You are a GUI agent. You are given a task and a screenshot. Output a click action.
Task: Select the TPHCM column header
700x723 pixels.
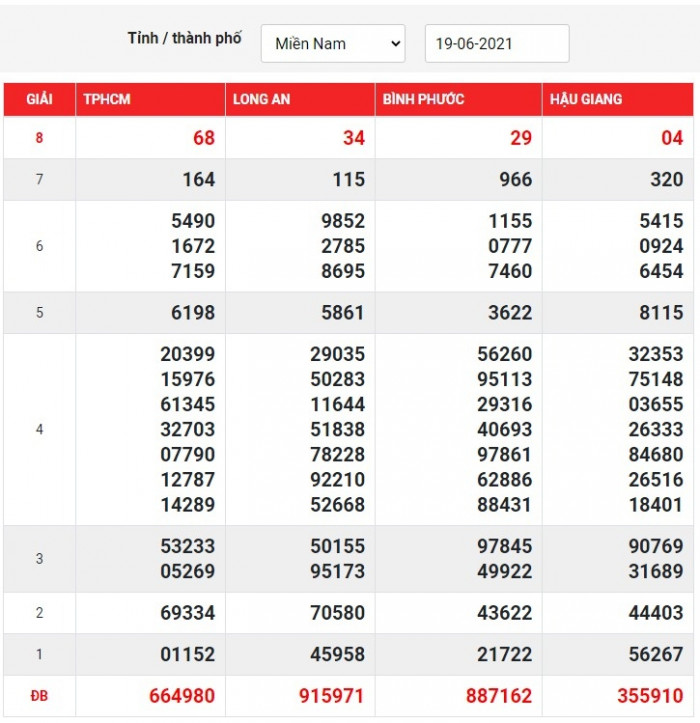click(107, 99)
